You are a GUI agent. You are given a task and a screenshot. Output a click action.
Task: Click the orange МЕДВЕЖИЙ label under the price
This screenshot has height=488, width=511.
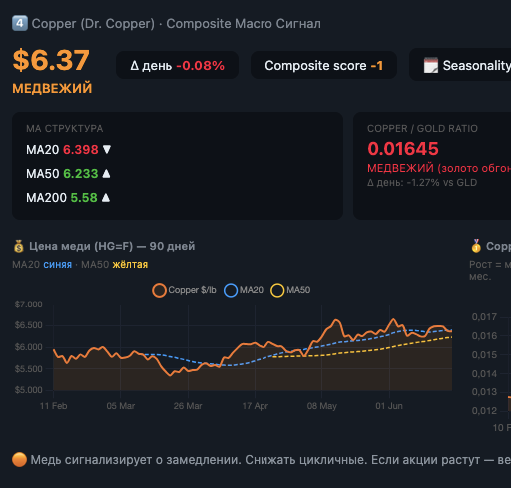pyautogui.click(x=52, y=88)
